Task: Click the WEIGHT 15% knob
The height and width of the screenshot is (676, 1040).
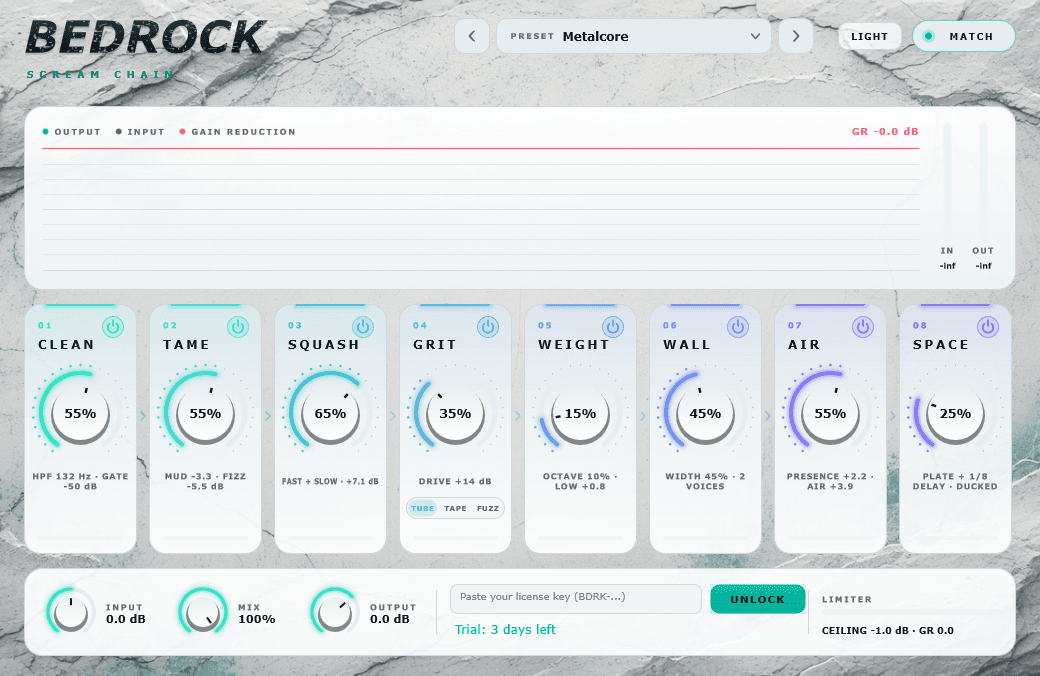Action: click(x=580, y=414)
